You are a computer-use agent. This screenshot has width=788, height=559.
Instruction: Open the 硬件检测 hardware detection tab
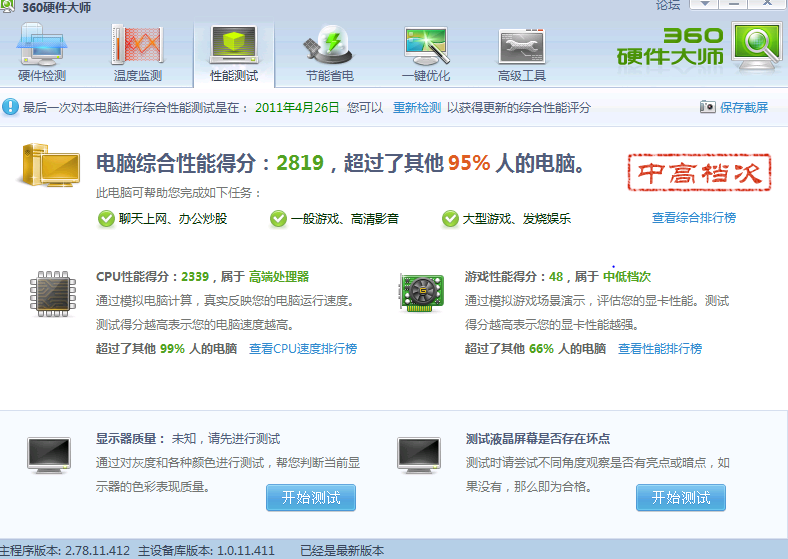[x=42, y=54]
